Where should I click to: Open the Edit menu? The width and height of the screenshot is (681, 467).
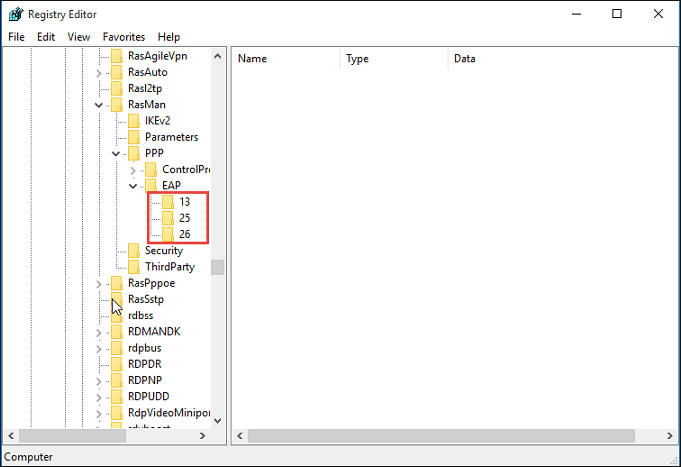pos(46,37)
